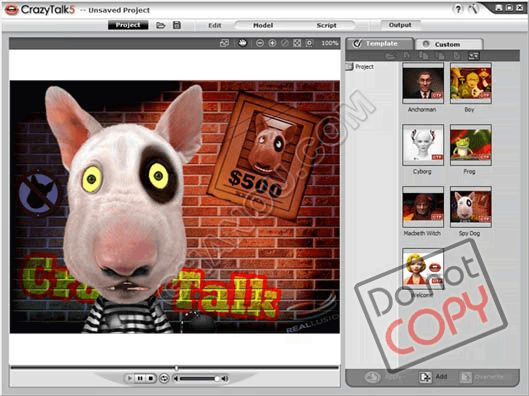Go to the Output section
Image resolution: width=529 pixels, height=396 pixels.
tap(400, 25)
